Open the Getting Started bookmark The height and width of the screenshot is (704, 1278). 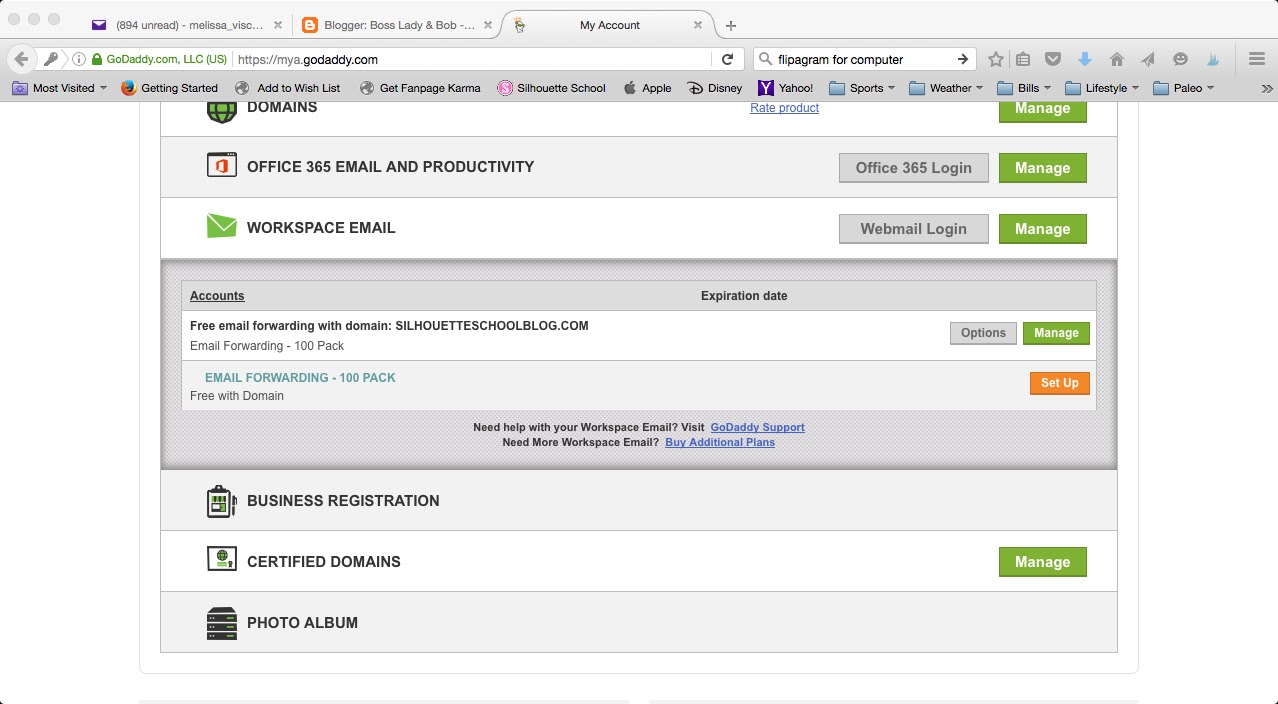click(x=169, y=88)
